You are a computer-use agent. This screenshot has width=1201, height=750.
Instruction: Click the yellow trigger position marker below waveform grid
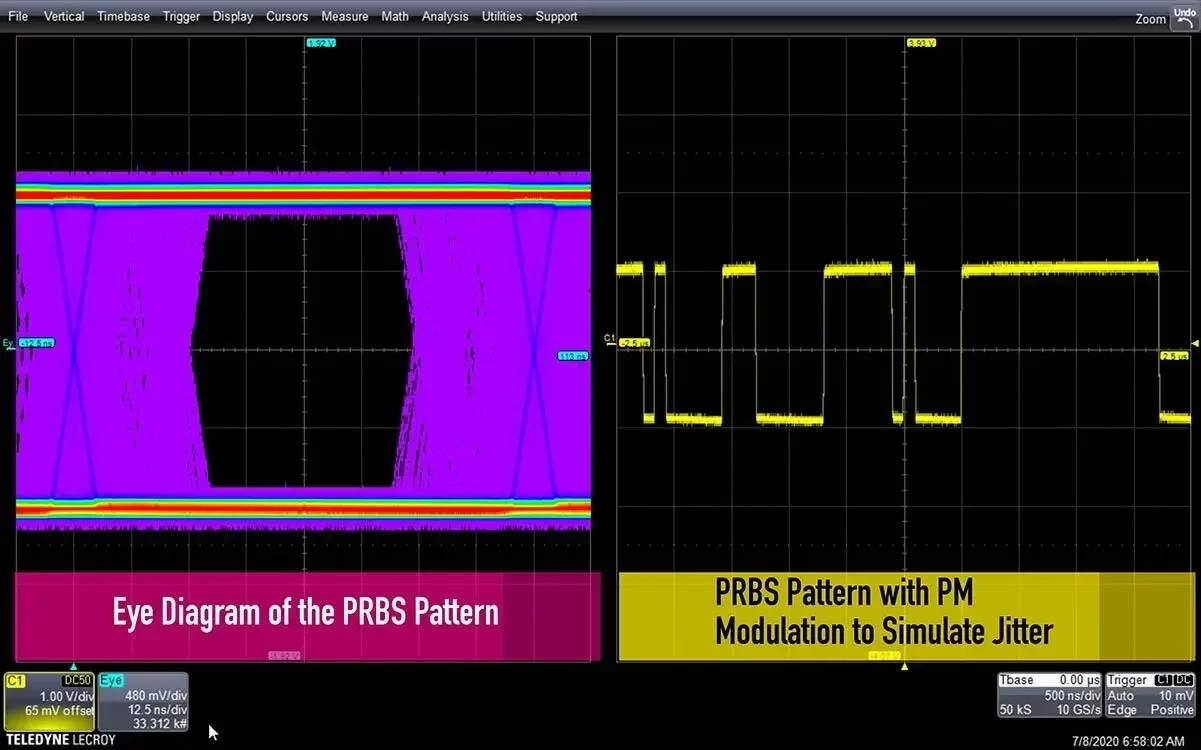tap(905, 666)
